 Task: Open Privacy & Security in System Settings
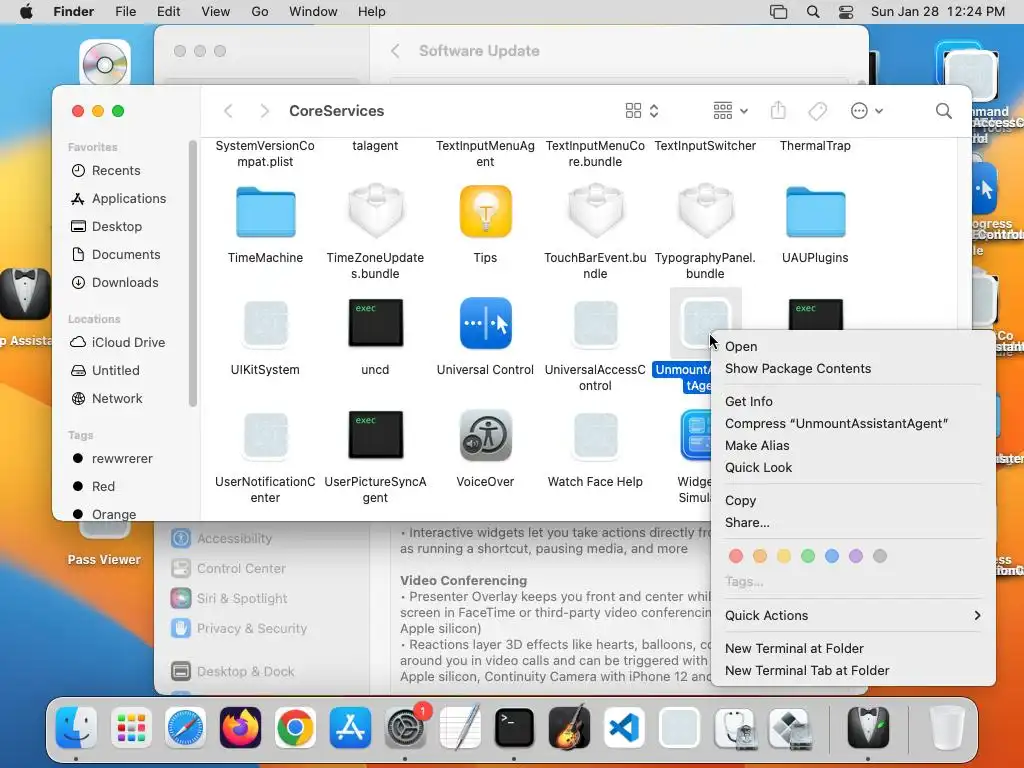[x=251, y=628]
